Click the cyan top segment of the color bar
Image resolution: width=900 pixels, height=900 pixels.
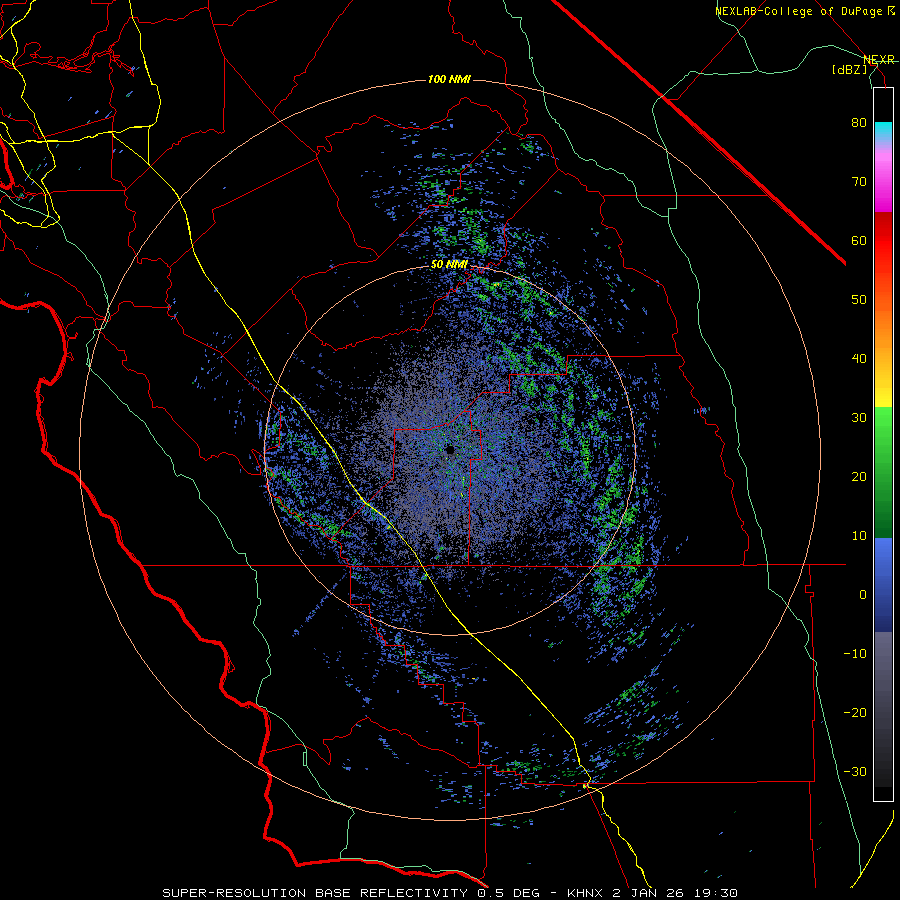(883, 130)
